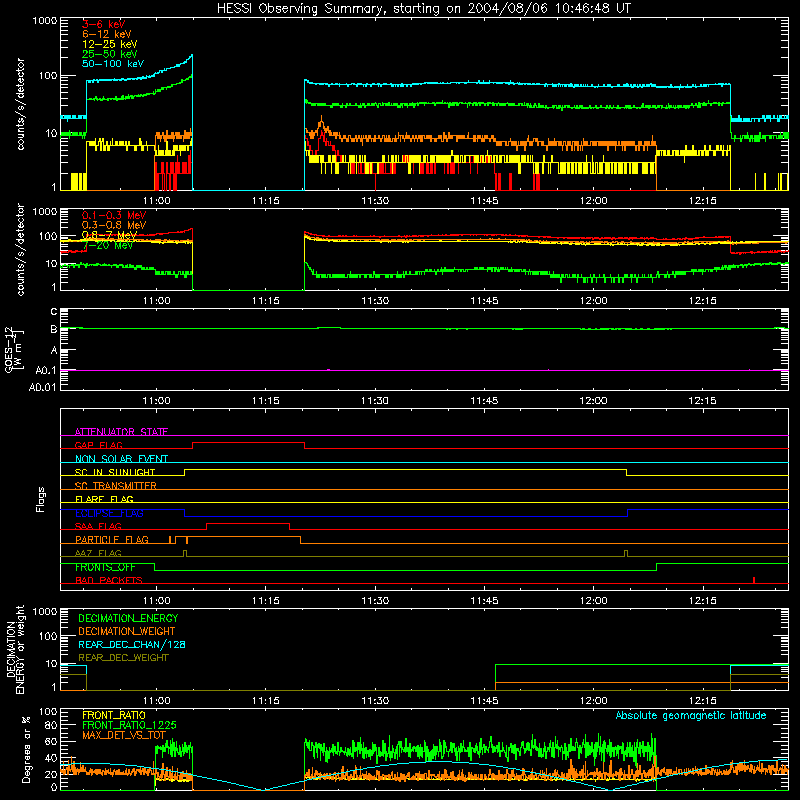
Task: Select the FLARE_FLAG label
Action: (x=104, y=499)
